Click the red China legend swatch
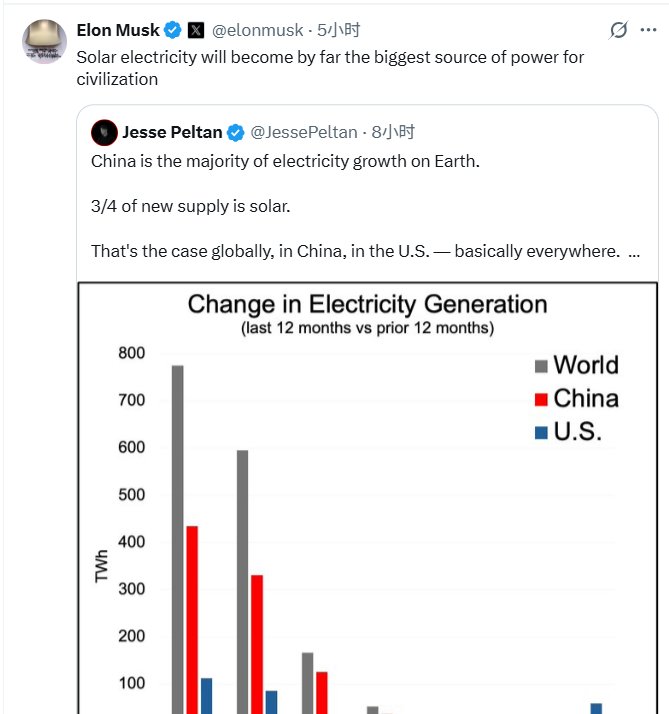 (x=541, y=399)
